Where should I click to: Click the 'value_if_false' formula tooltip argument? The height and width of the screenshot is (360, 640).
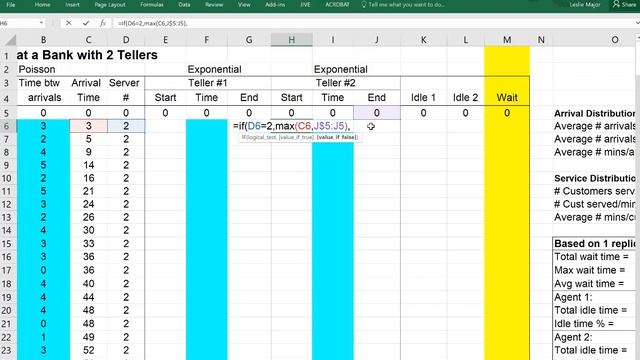[x=337, y=137]
